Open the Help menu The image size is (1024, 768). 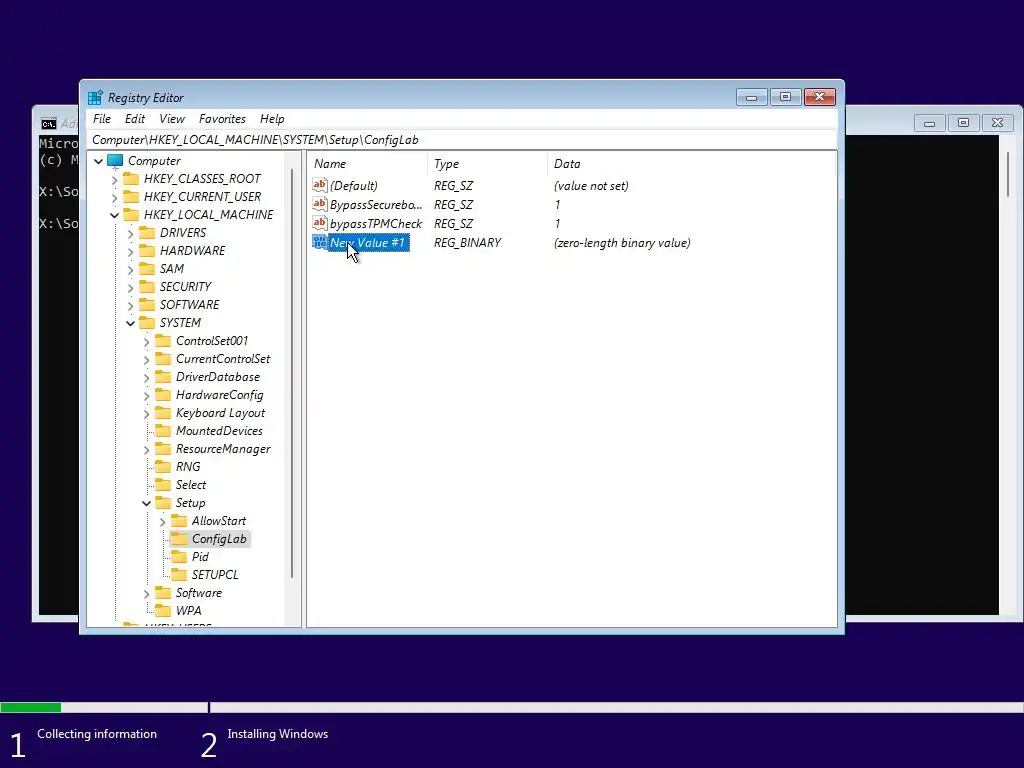[272, 119]
